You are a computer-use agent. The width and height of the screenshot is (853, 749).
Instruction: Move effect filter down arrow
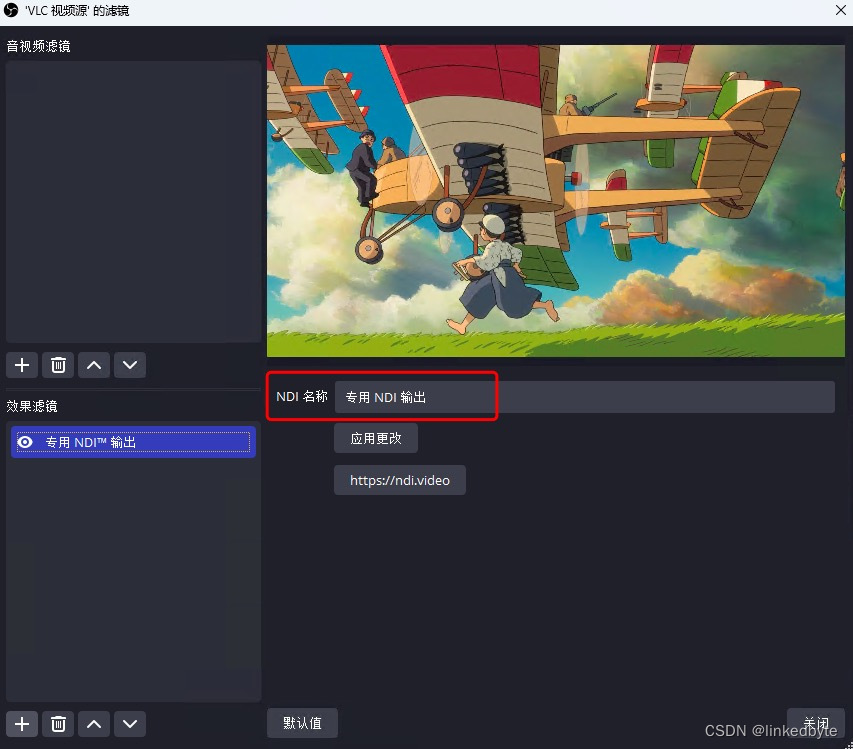pos(130,724)
